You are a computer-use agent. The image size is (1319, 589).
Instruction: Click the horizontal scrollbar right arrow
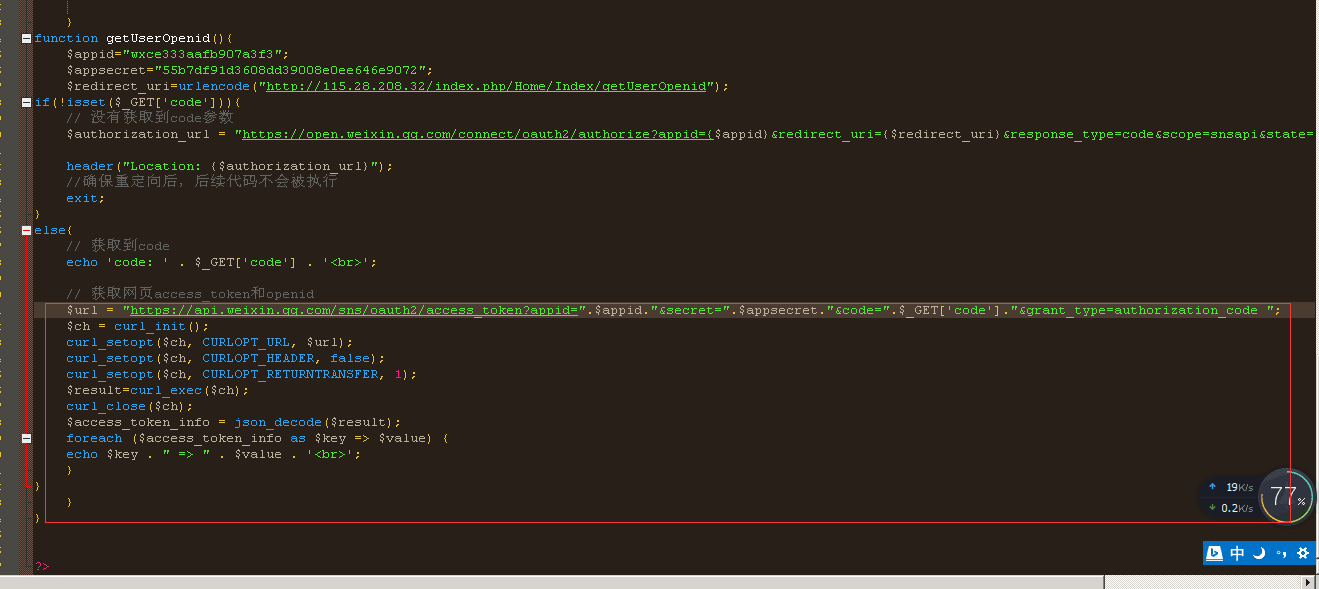coord(1308,582)
